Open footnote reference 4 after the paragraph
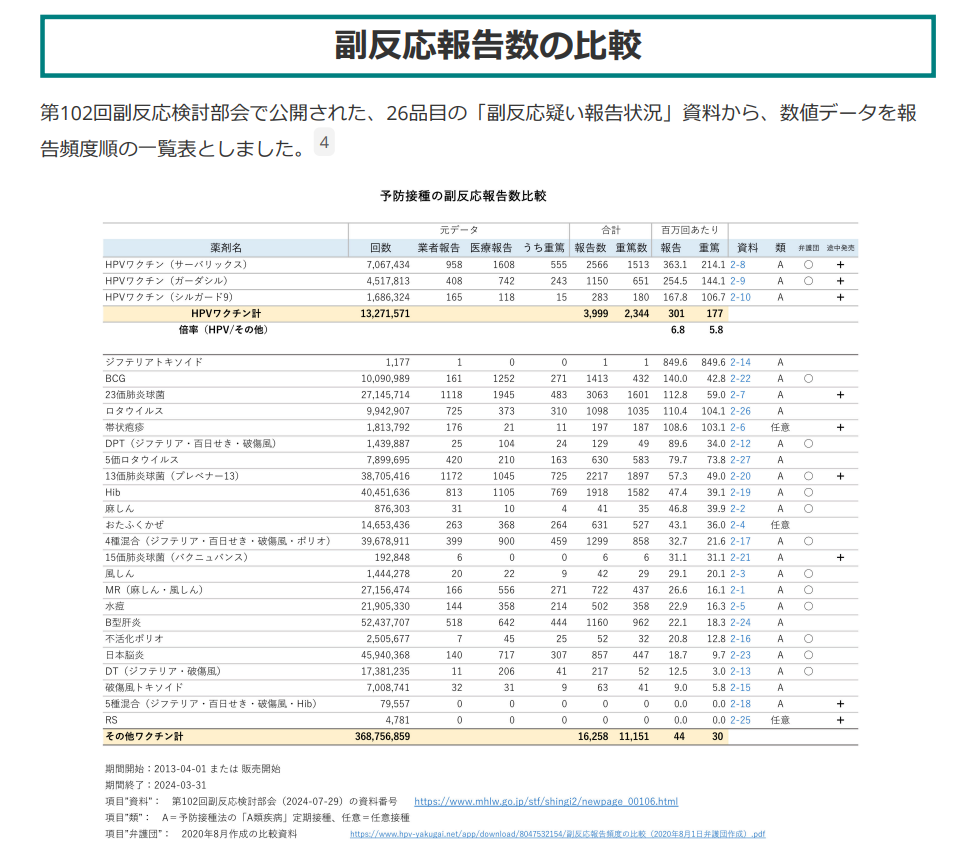The image size is (964, 858). 323,143
